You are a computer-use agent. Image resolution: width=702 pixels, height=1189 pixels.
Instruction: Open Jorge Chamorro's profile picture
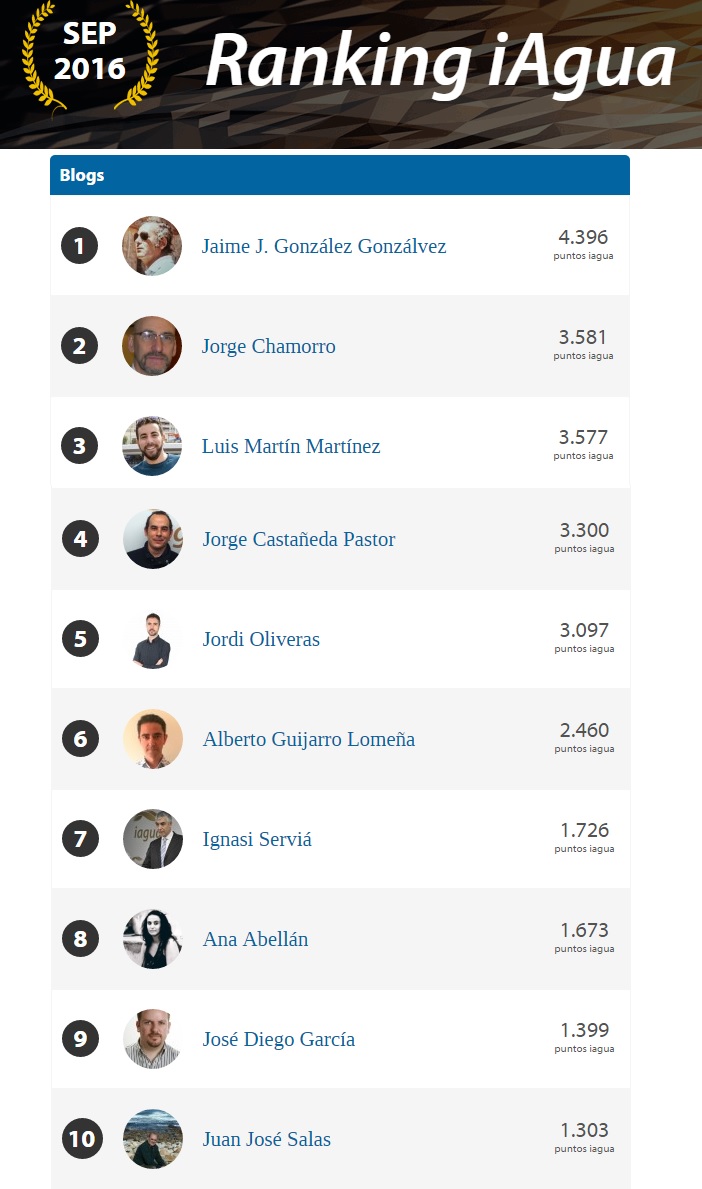tap(152, 346)
